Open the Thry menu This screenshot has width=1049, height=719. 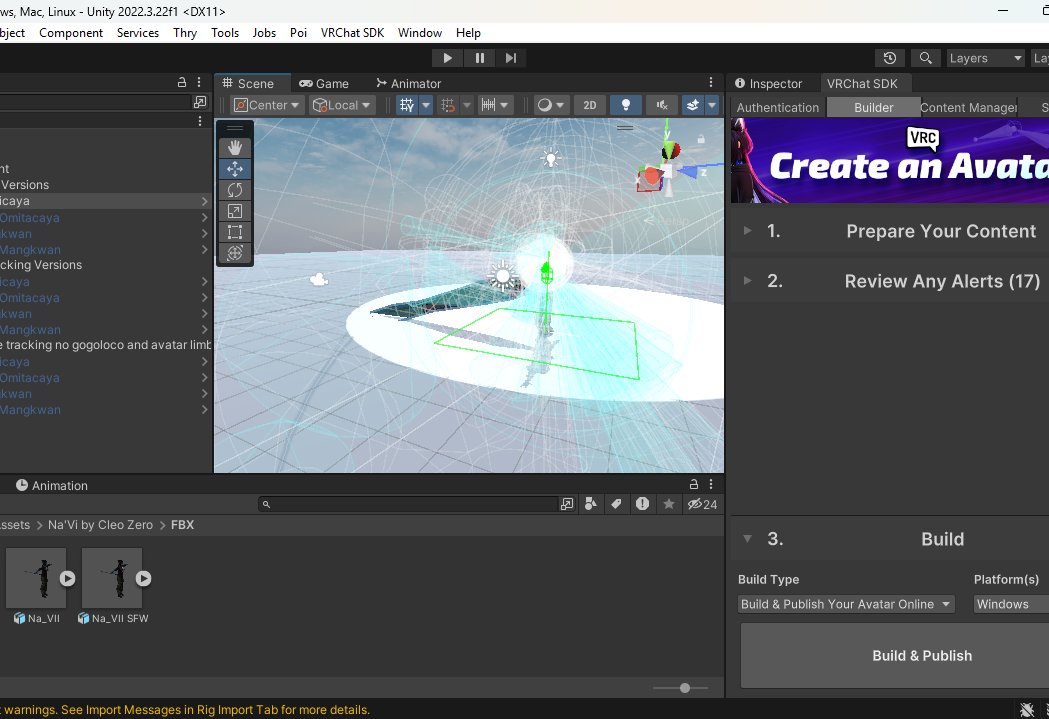tap(185, 33)
